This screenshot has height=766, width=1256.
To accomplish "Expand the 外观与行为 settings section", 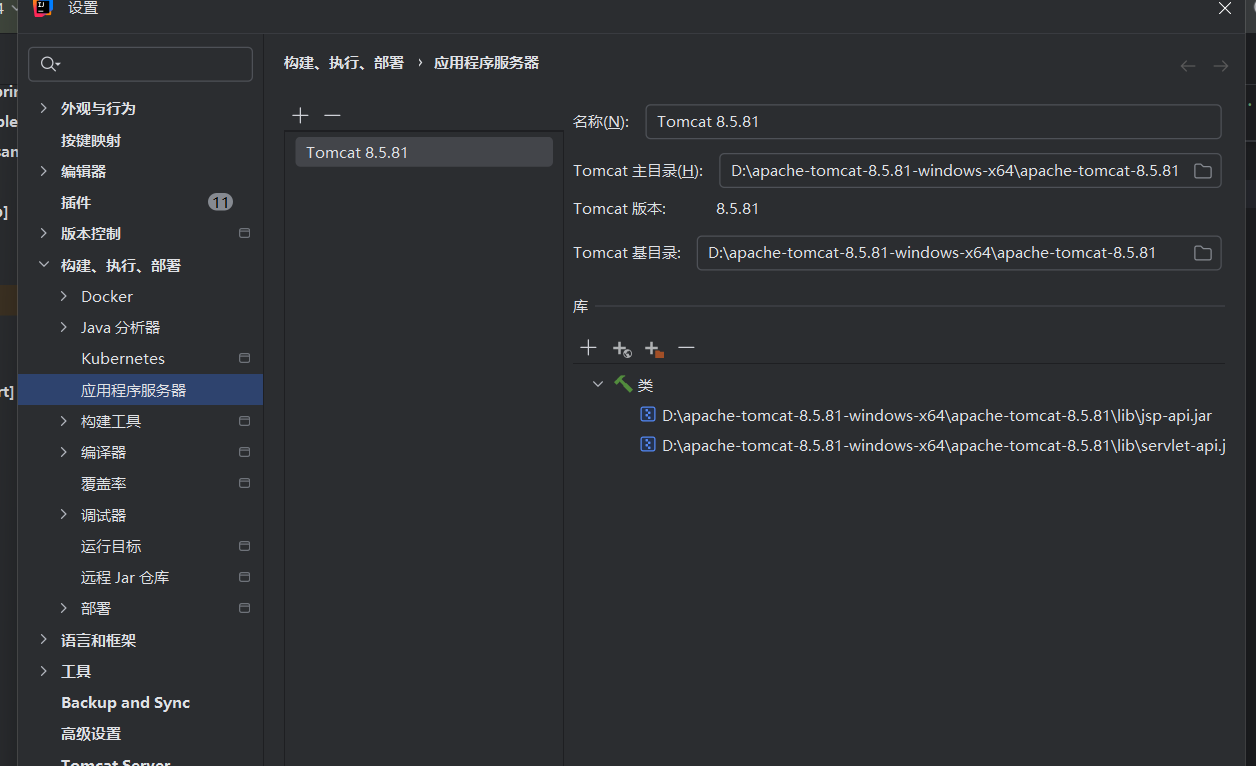I will pyautogui.click(x=43, y=108).
